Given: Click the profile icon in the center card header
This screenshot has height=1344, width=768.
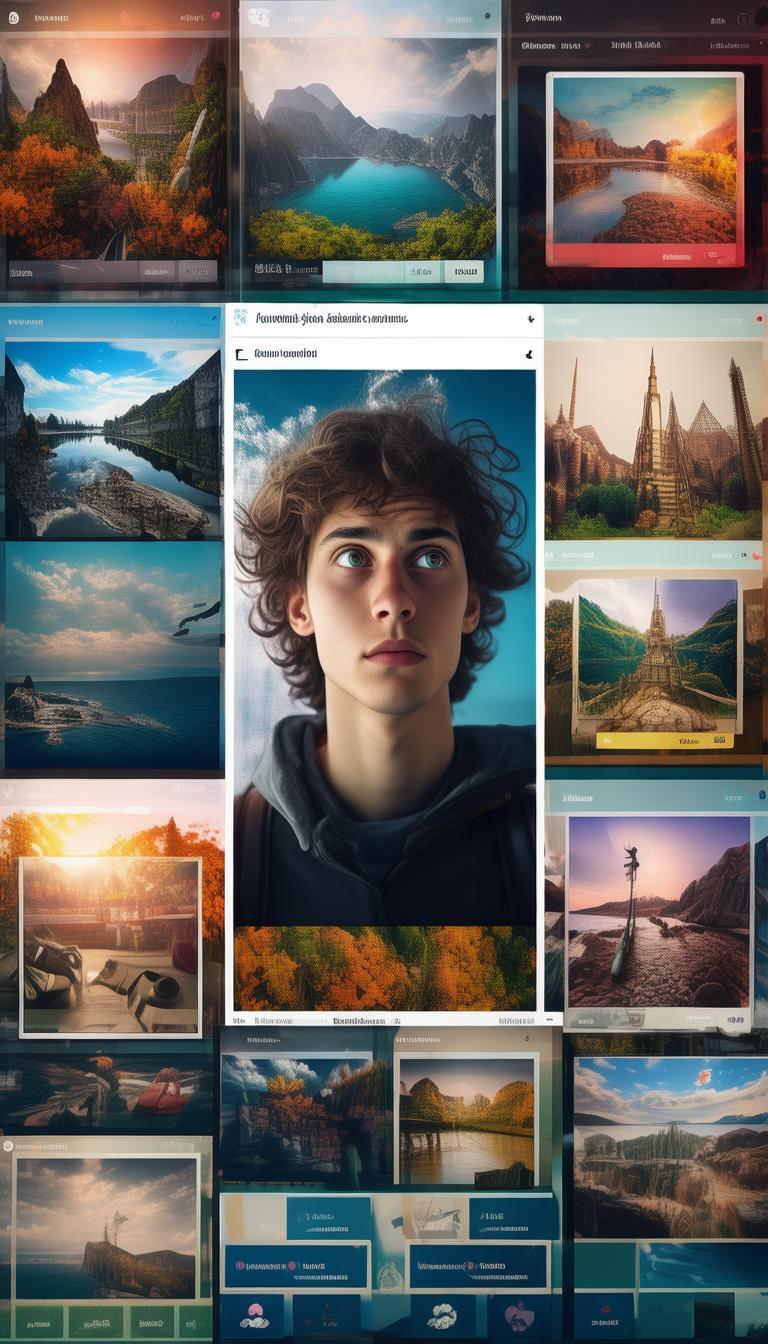Looking at the screenshot, I should (x=240, y=318).
